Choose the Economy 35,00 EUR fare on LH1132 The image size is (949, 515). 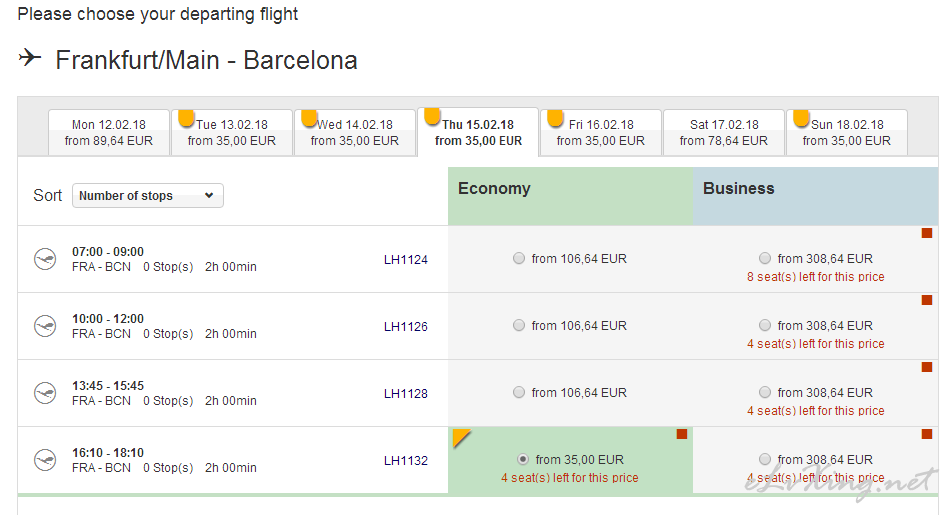(523, 459)
